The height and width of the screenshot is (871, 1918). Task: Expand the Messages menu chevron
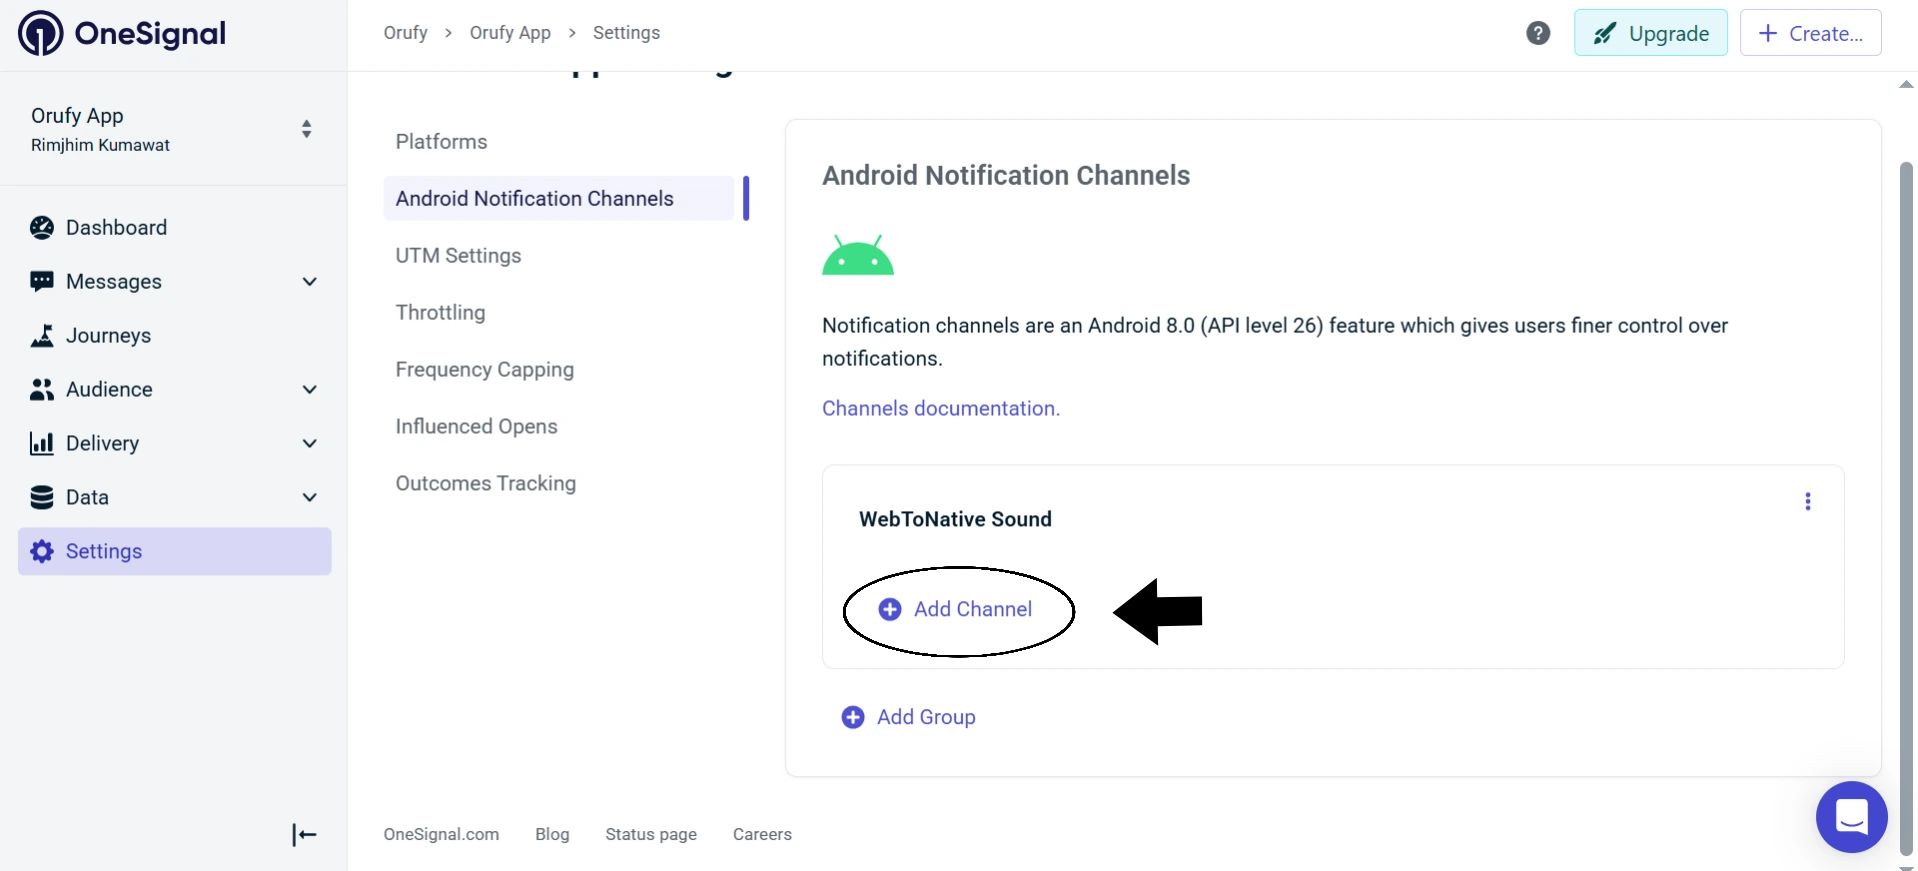coord(310,282)
